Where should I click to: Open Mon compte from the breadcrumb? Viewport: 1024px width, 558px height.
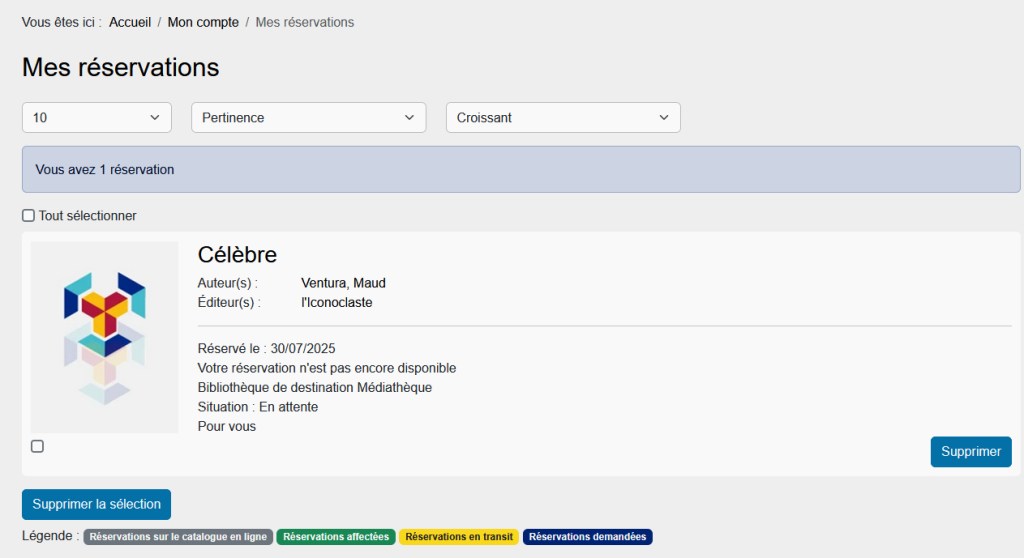[203, 22]
